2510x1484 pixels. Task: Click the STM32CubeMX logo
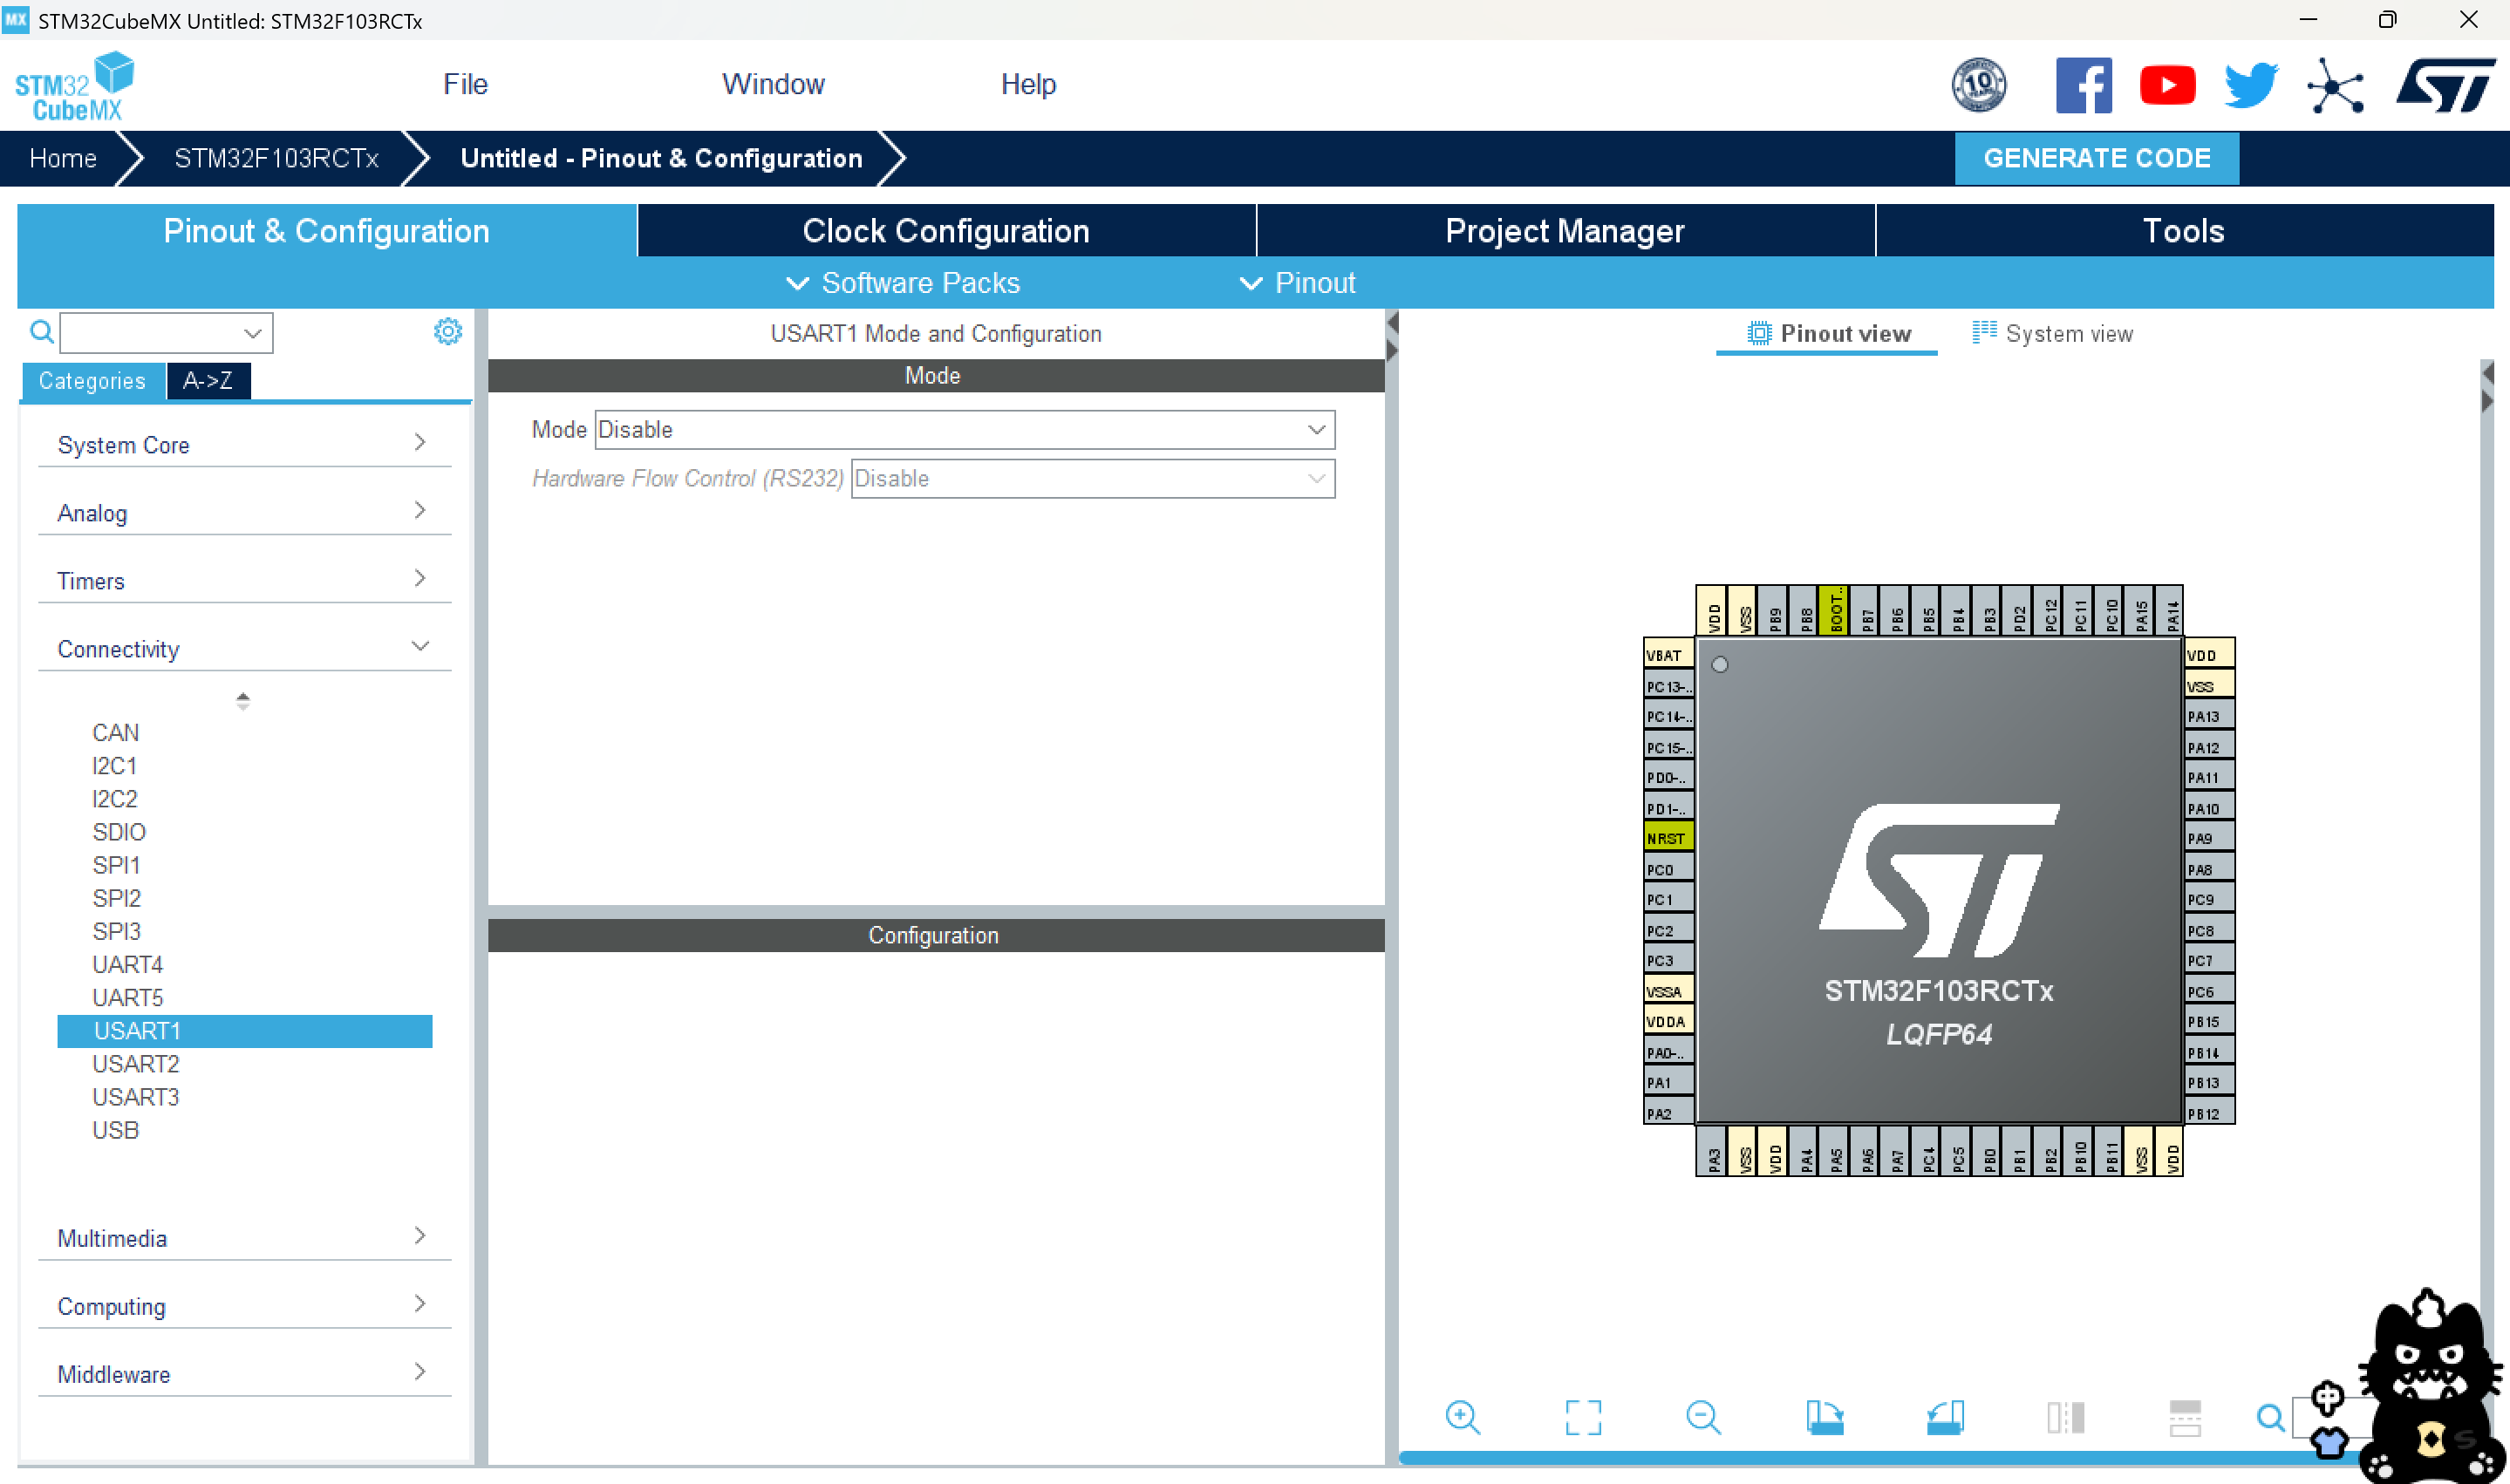point(75,86)
